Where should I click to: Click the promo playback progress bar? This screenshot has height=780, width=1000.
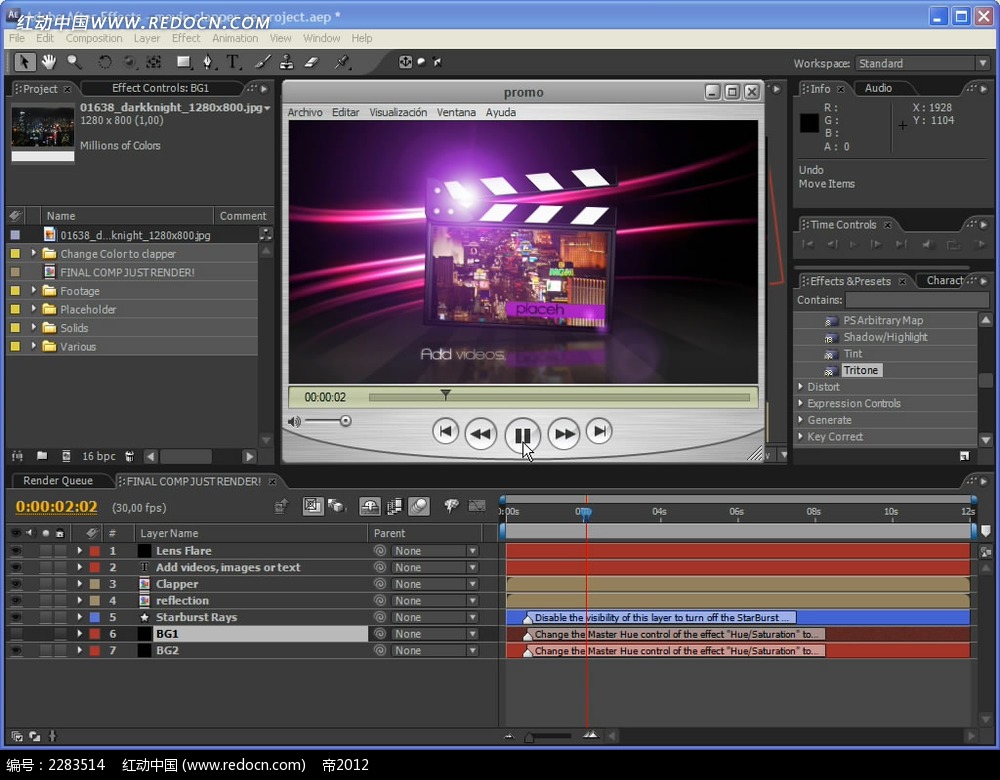559,397
